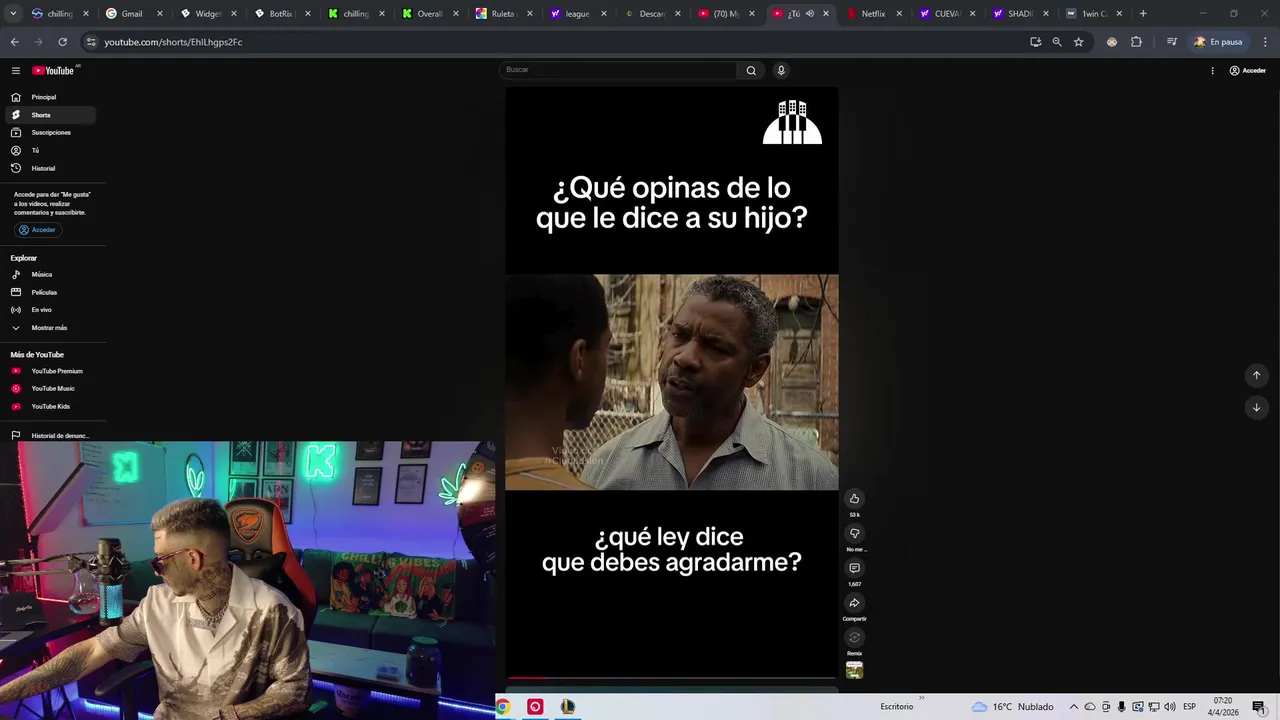Open YouTube settings three-dot menu
The width and height of the screenshot is (1280, 720).
point(1212,70)
